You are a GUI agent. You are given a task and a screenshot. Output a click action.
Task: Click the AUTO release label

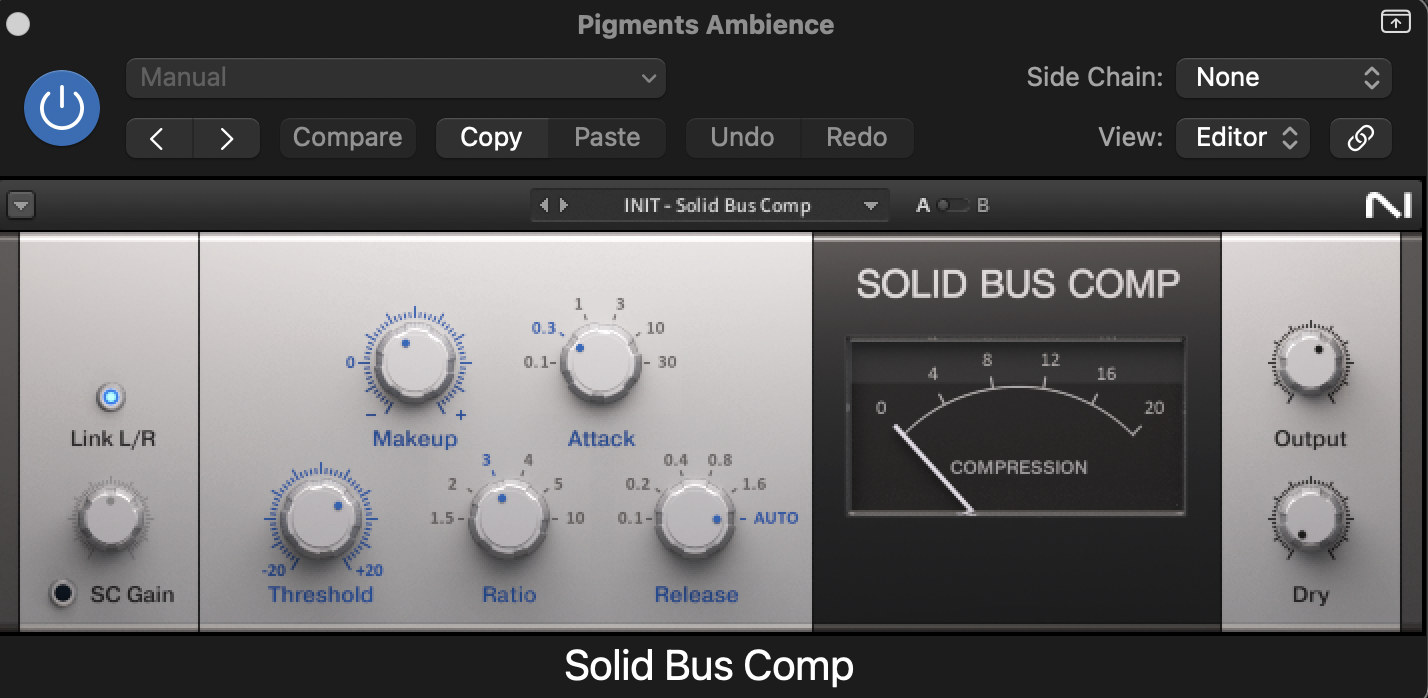coord(776,518)
